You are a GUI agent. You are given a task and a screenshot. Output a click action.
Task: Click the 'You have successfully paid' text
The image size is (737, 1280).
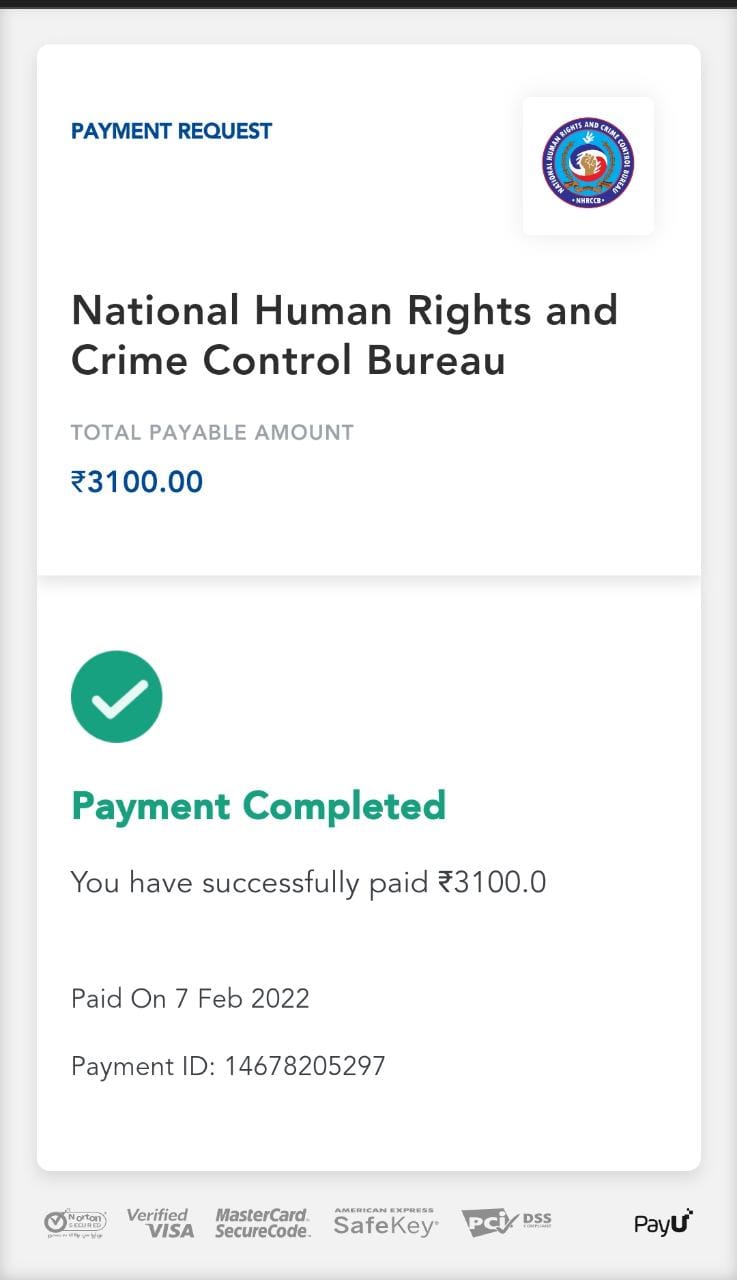pyautogui.click(x=250, y=883)
